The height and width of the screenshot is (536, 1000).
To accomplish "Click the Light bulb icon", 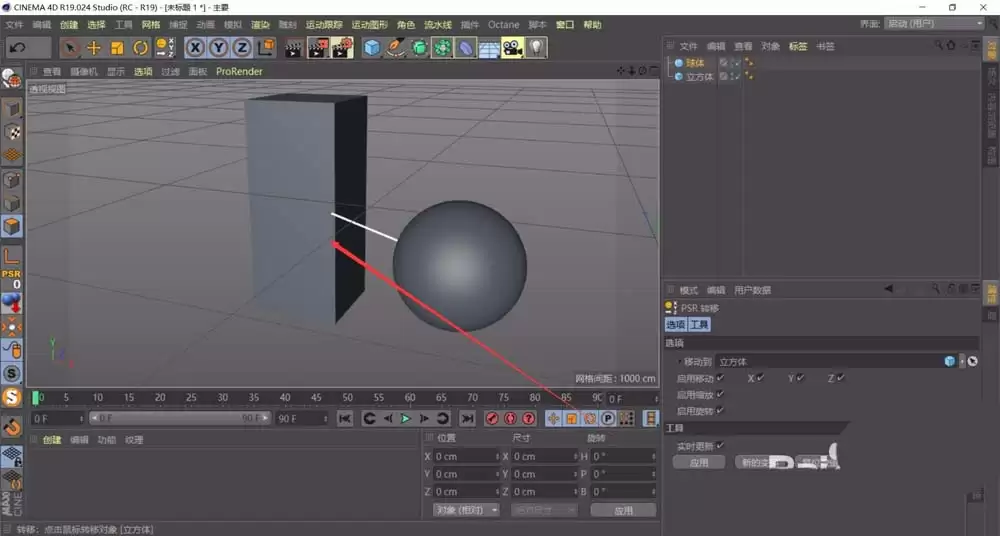I will click(x=537, y=47).
